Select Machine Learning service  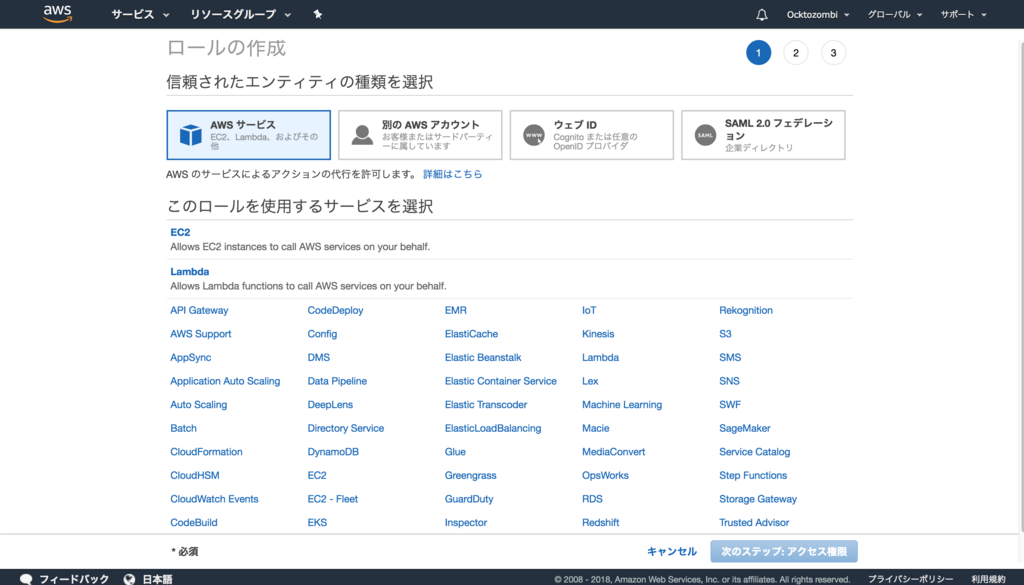click(x=622, y=405)
